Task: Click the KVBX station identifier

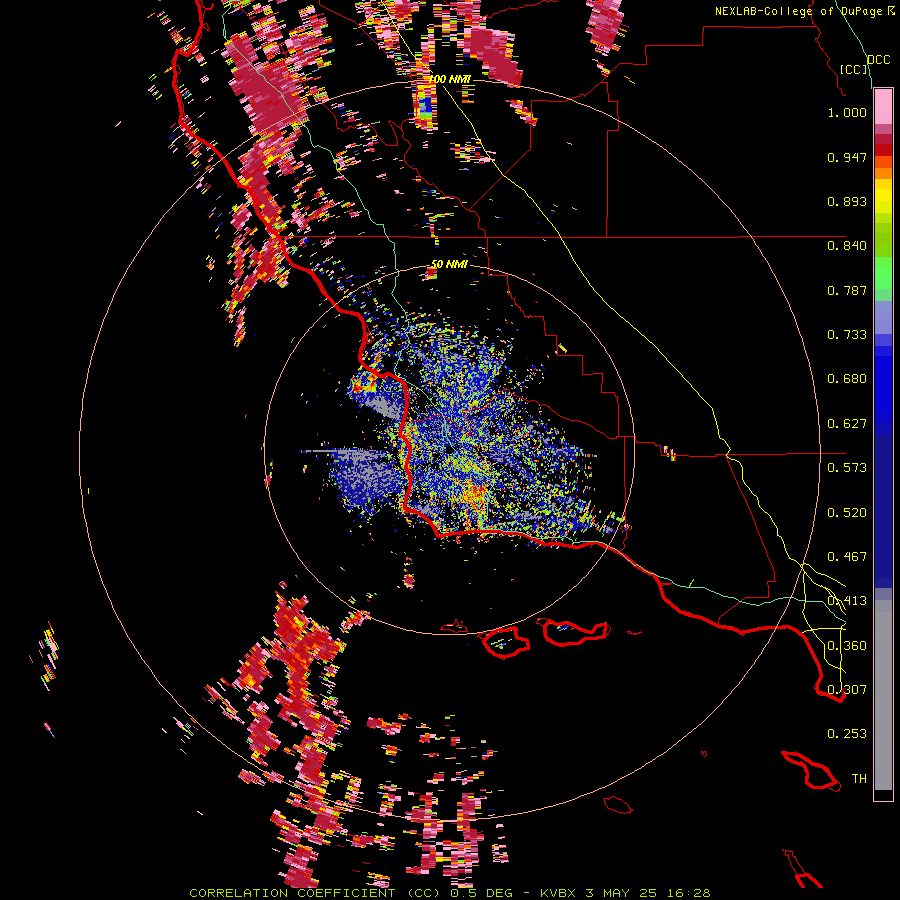Action: [x=559, y=893]
